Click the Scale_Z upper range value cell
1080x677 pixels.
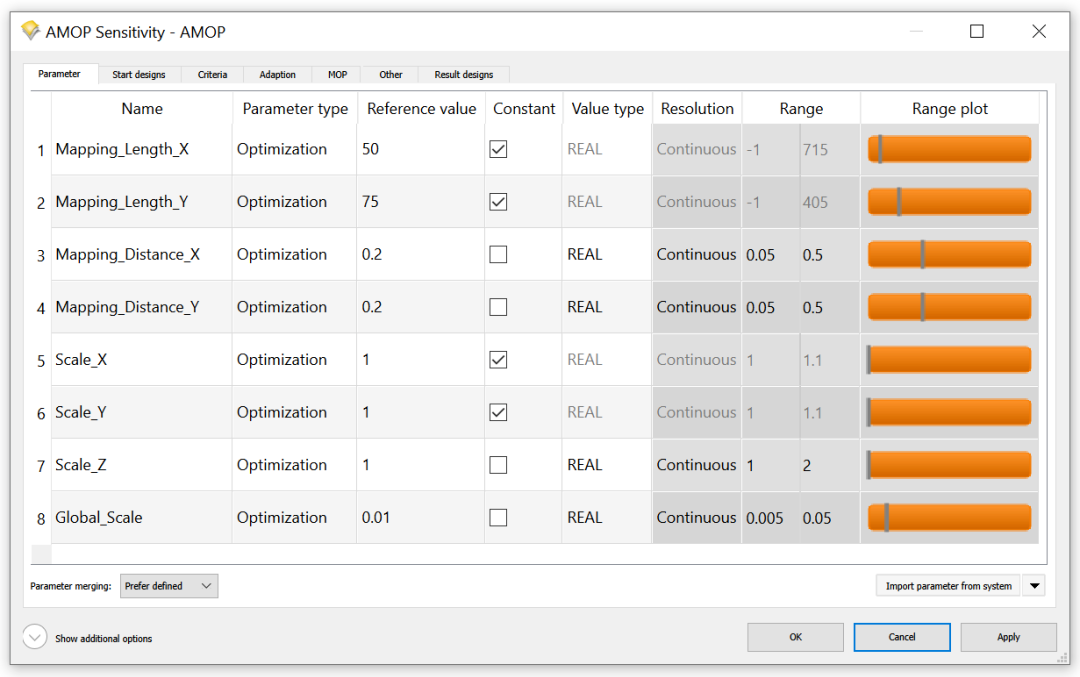[x=829, y=465]
